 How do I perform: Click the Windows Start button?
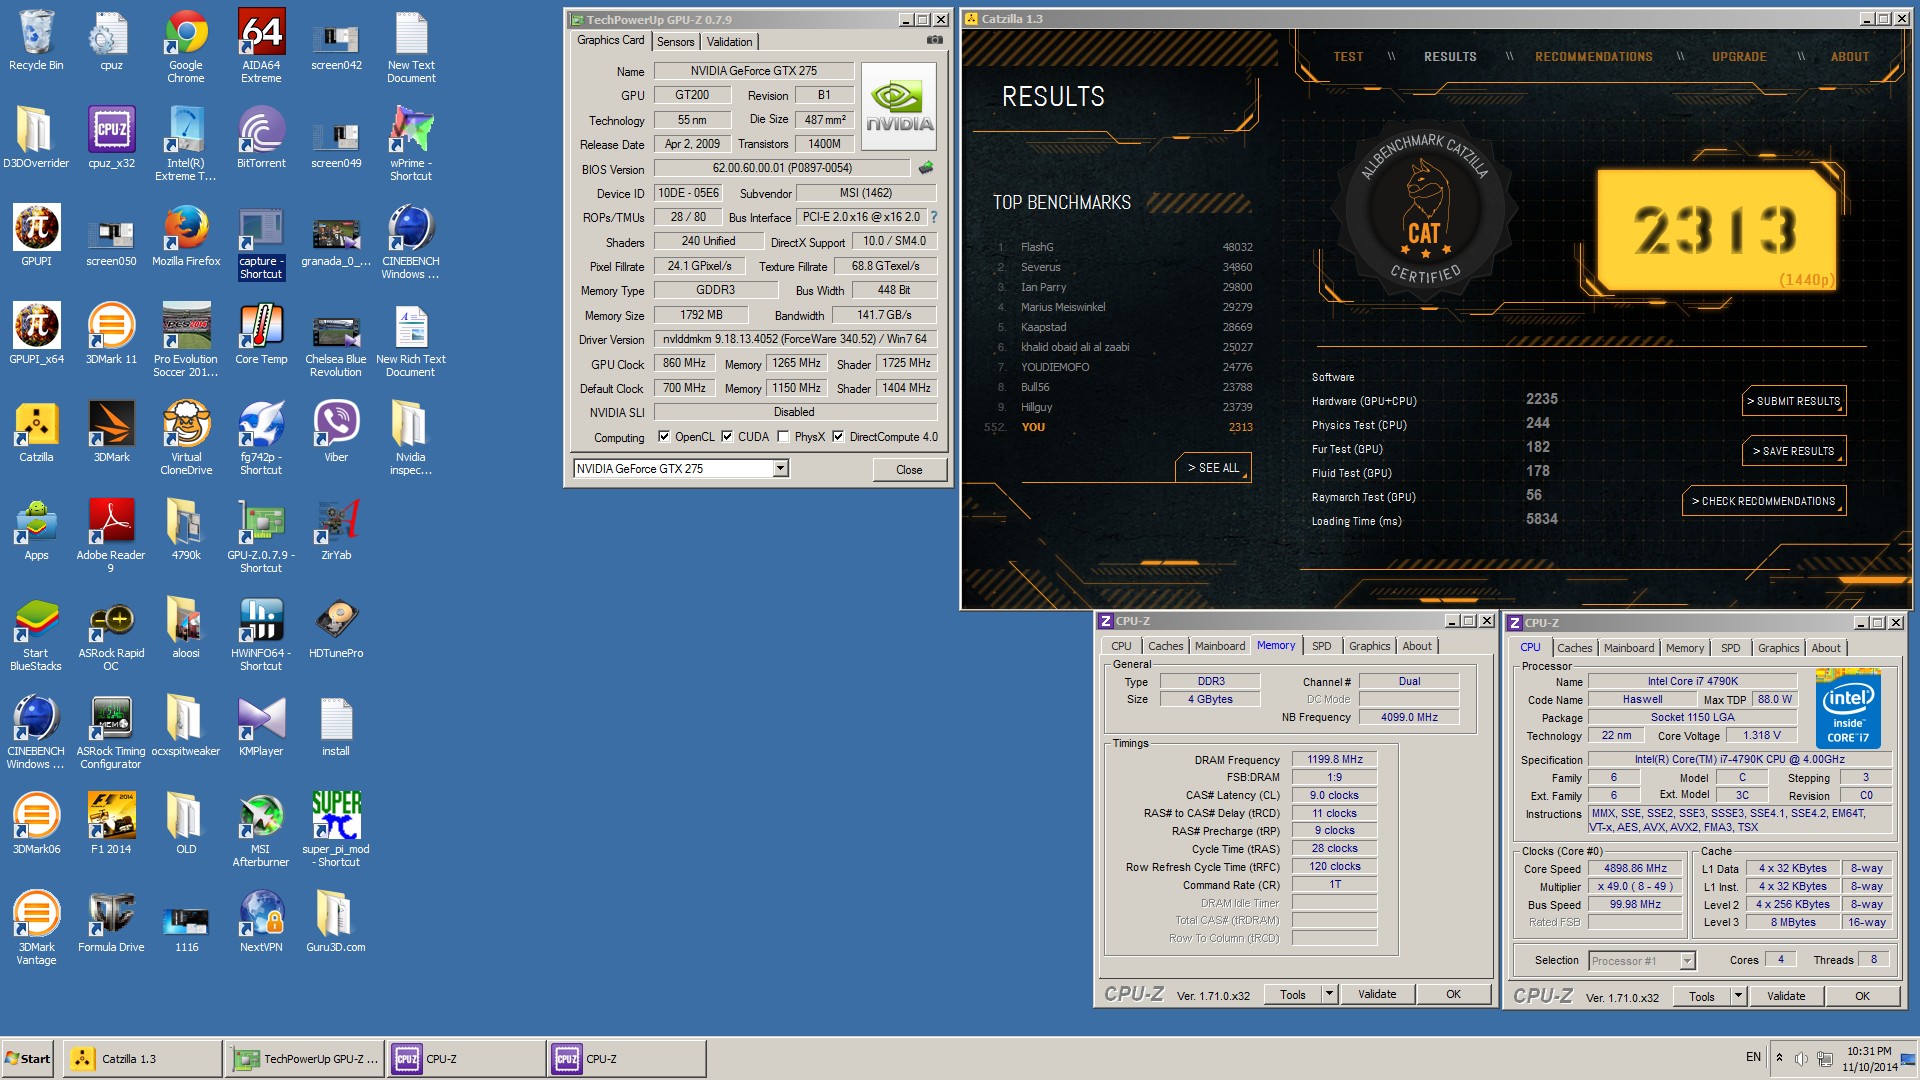pos(28,1058)
